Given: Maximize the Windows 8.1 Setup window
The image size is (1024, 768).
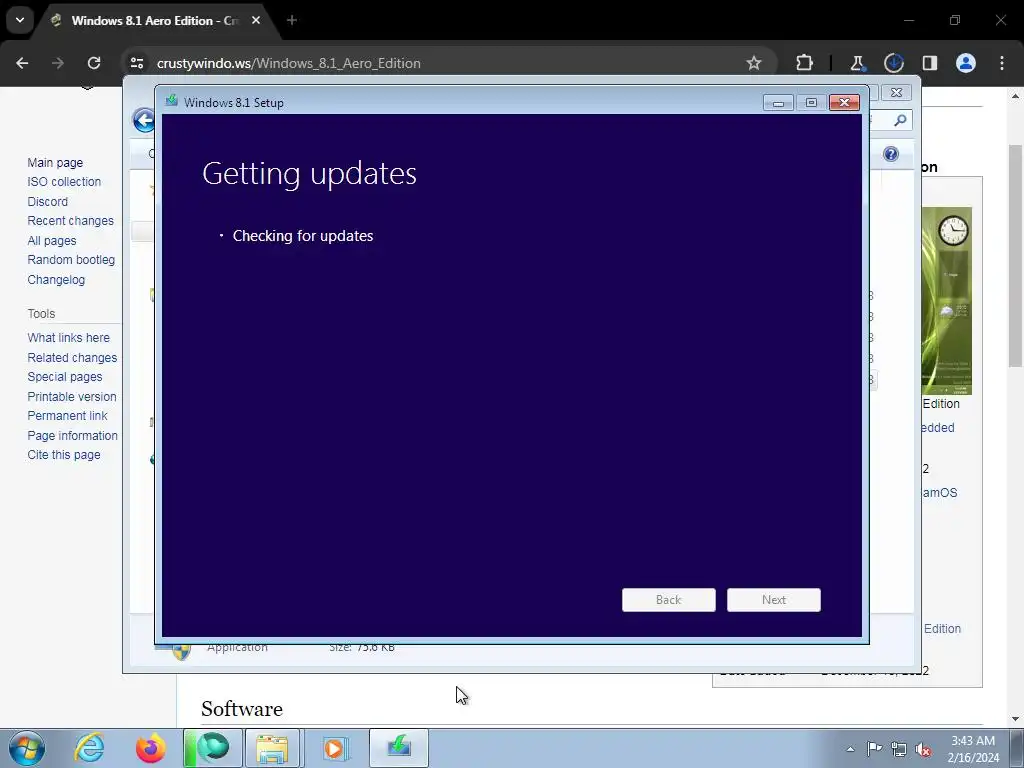Looking at the screenshot, I should tap(811, 103).
